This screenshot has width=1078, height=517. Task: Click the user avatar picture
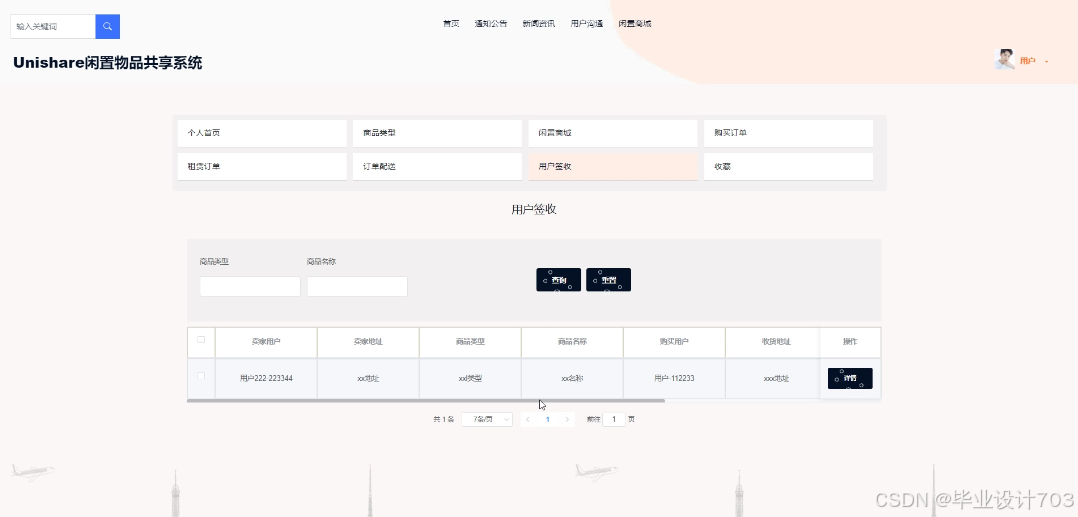pos(1004,60)
